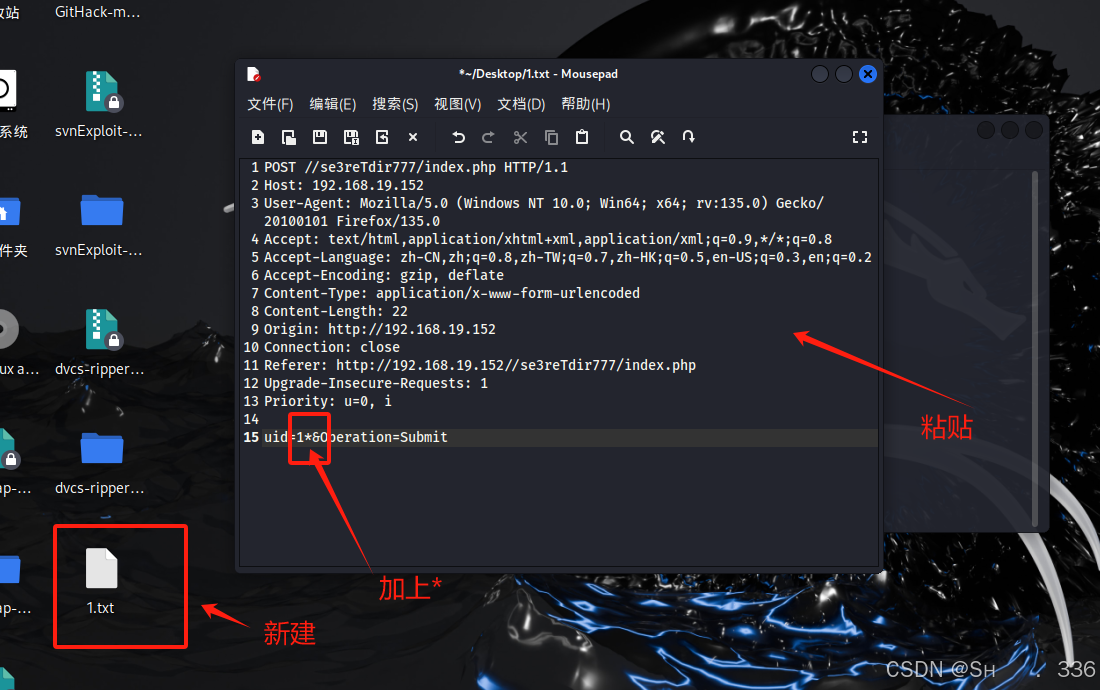Open Find with the magnifier icon
1100x690 pixels.
[626, 137]
